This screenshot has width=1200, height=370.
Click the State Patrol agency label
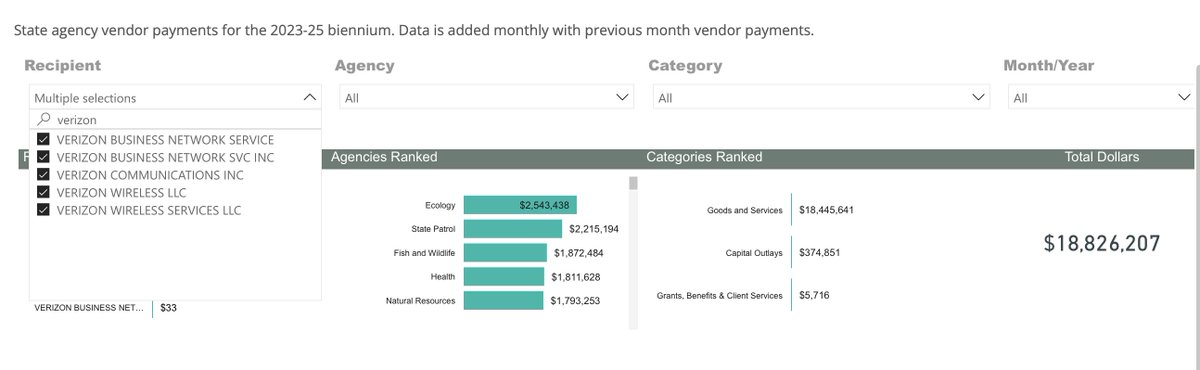[433, 229]
